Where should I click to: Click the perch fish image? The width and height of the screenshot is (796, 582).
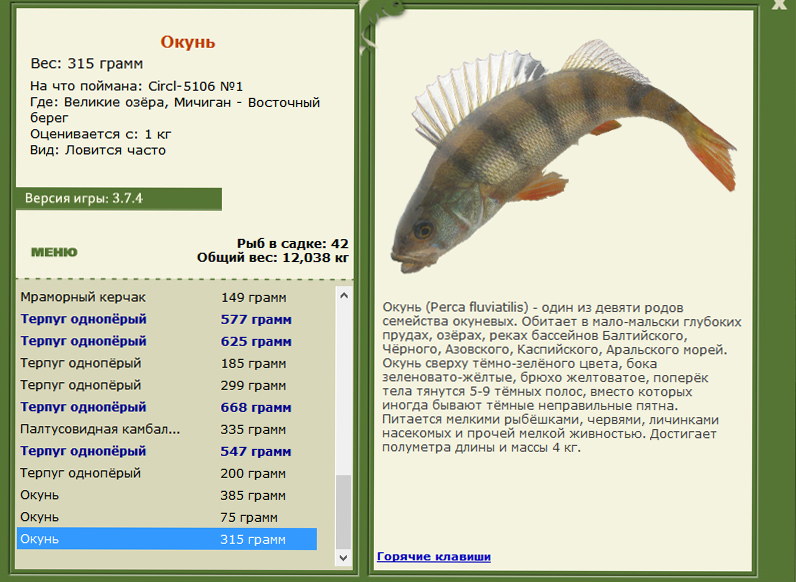pyautogui.click(x=563, y=156)
